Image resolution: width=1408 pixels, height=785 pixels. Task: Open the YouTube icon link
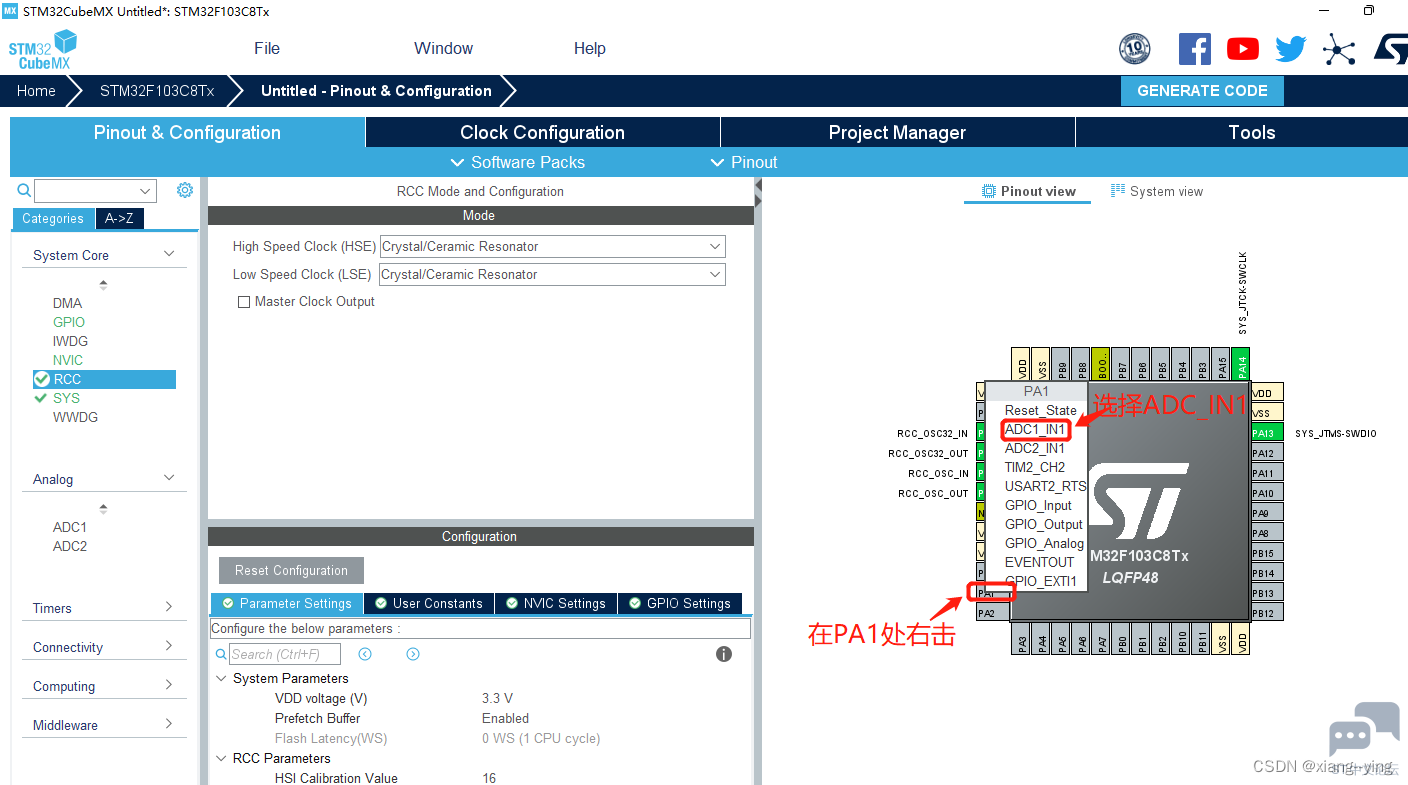(x=1243, y=49)
